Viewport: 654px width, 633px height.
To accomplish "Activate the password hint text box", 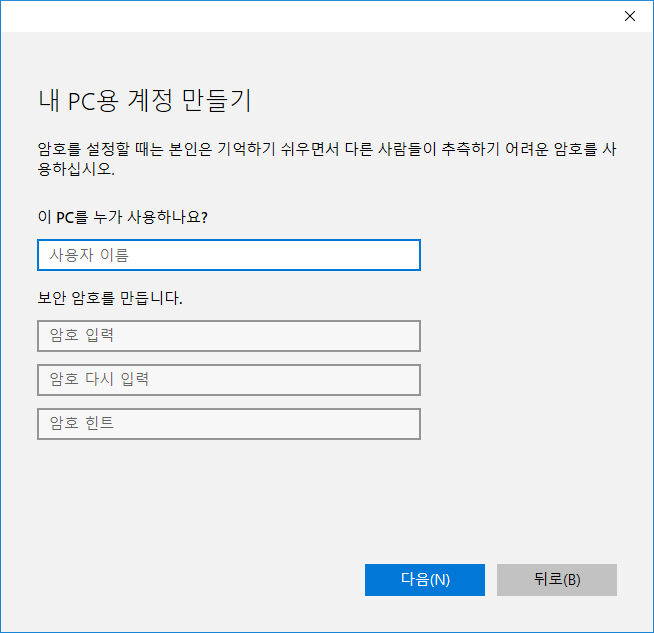I will point(228,424).
